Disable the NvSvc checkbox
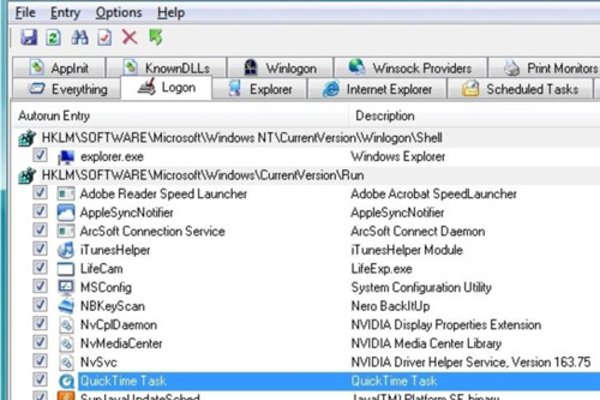 pos(40,361)
